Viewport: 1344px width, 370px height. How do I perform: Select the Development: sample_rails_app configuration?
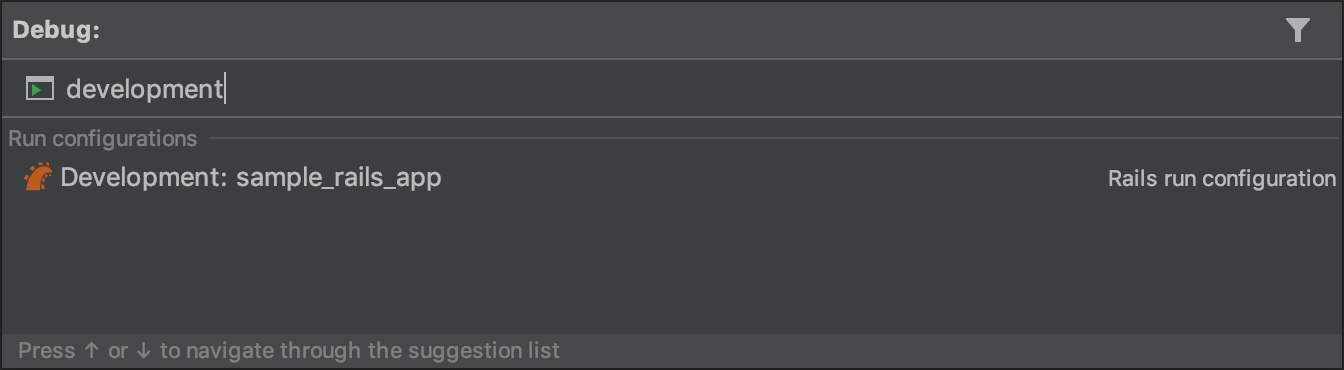[672, 178]
